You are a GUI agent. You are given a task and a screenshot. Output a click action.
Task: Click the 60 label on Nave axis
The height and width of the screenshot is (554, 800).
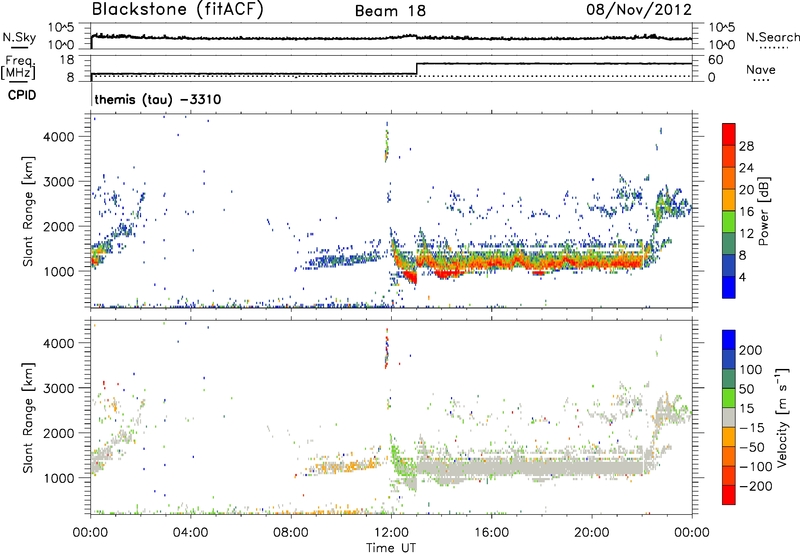[715, 60]
